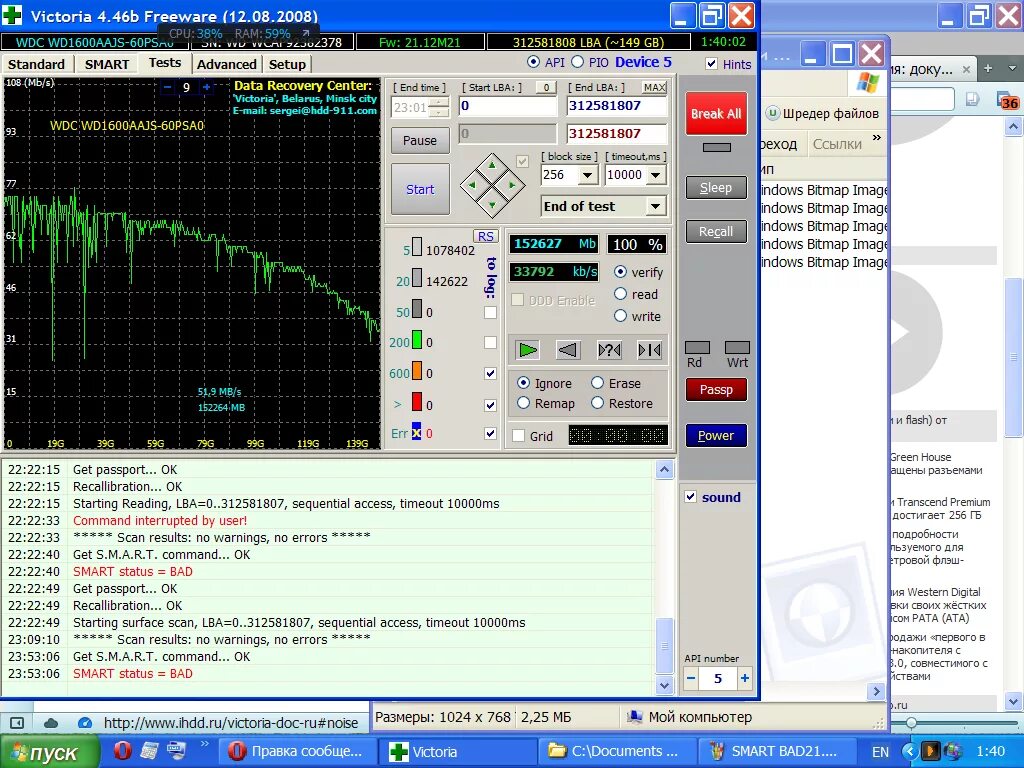Click the Victoria green cross title icon
This screenshot has width=1024, height=768.
pos(12,15)
